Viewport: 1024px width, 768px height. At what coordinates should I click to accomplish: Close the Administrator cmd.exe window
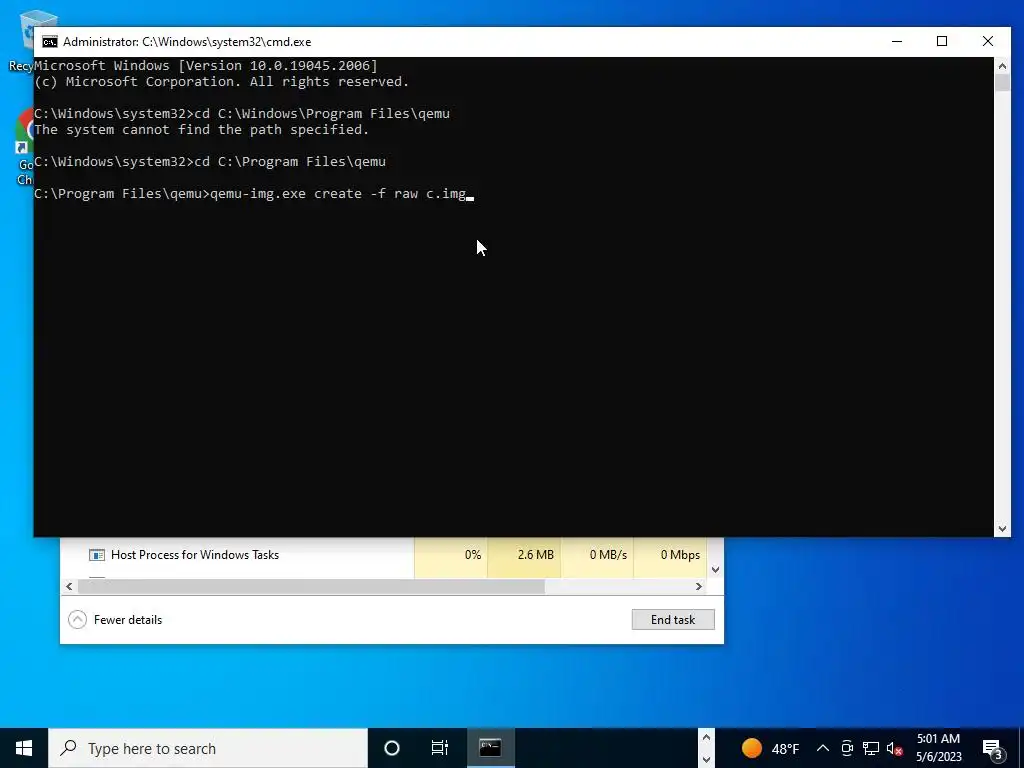click(x=987, y=42)
